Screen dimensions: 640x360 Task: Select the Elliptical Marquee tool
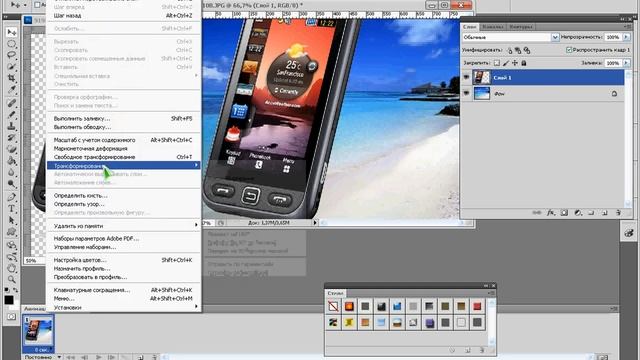(11, 44)
